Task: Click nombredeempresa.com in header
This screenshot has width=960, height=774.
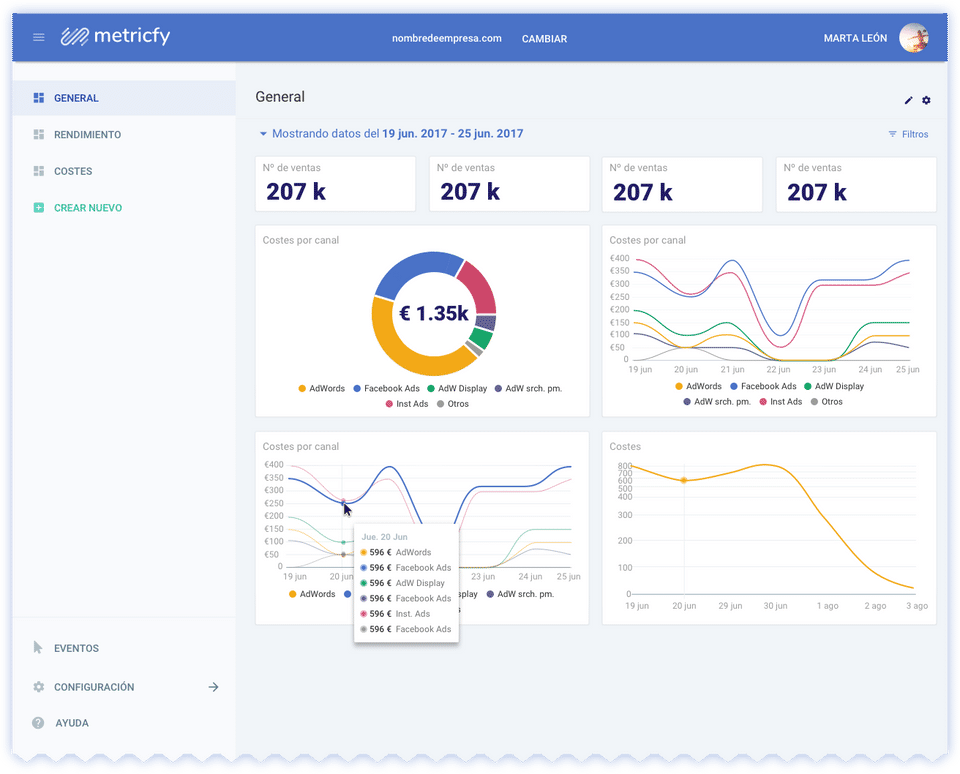Action: (446, 38)
